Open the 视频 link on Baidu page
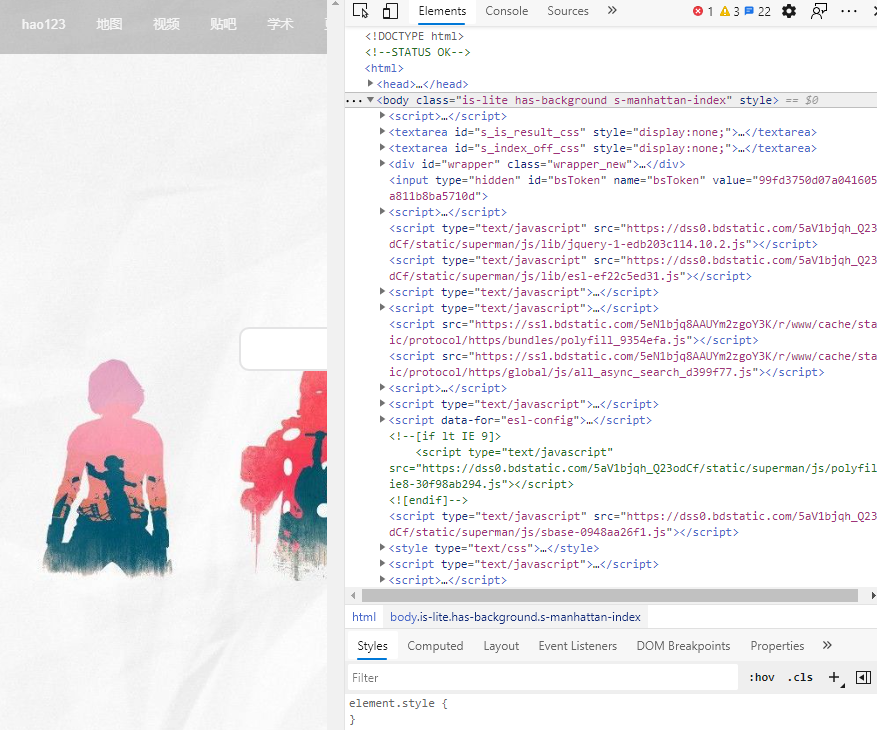This screenshot has height=730, width=877. click(166, 24)
